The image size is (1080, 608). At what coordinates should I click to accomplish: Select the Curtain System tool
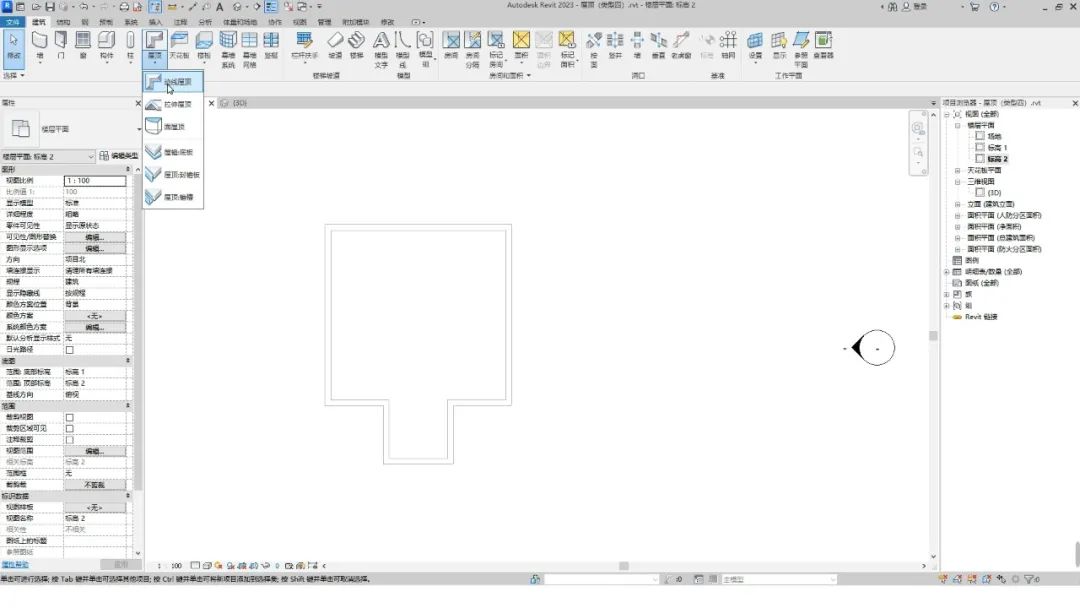tap(228, 48)
